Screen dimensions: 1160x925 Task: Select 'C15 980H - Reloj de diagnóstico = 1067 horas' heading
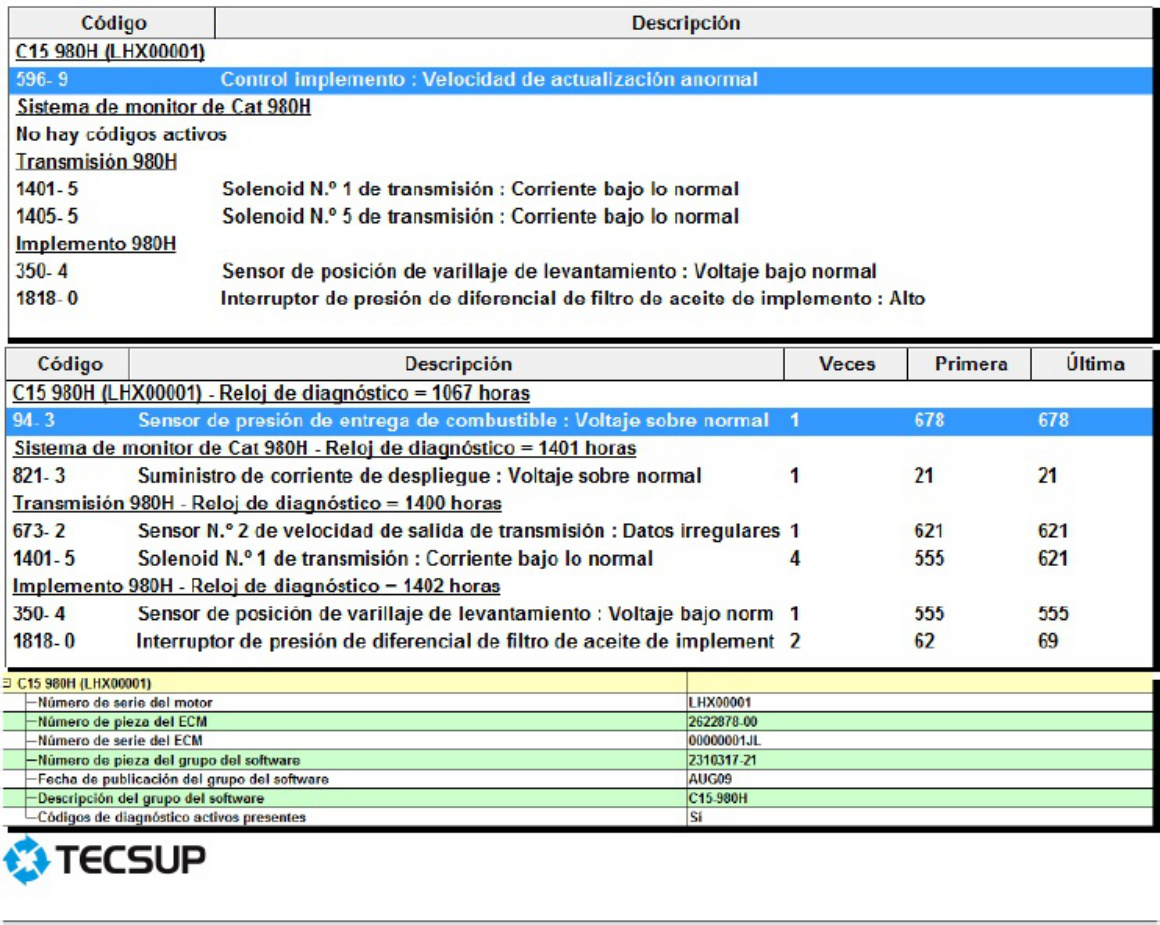[x=271, y=393]
